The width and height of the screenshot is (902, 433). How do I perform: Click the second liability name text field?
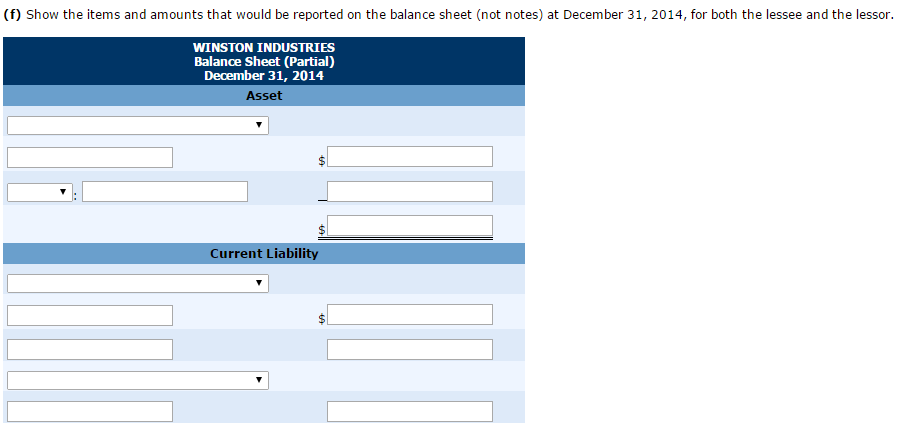point(90,349)
